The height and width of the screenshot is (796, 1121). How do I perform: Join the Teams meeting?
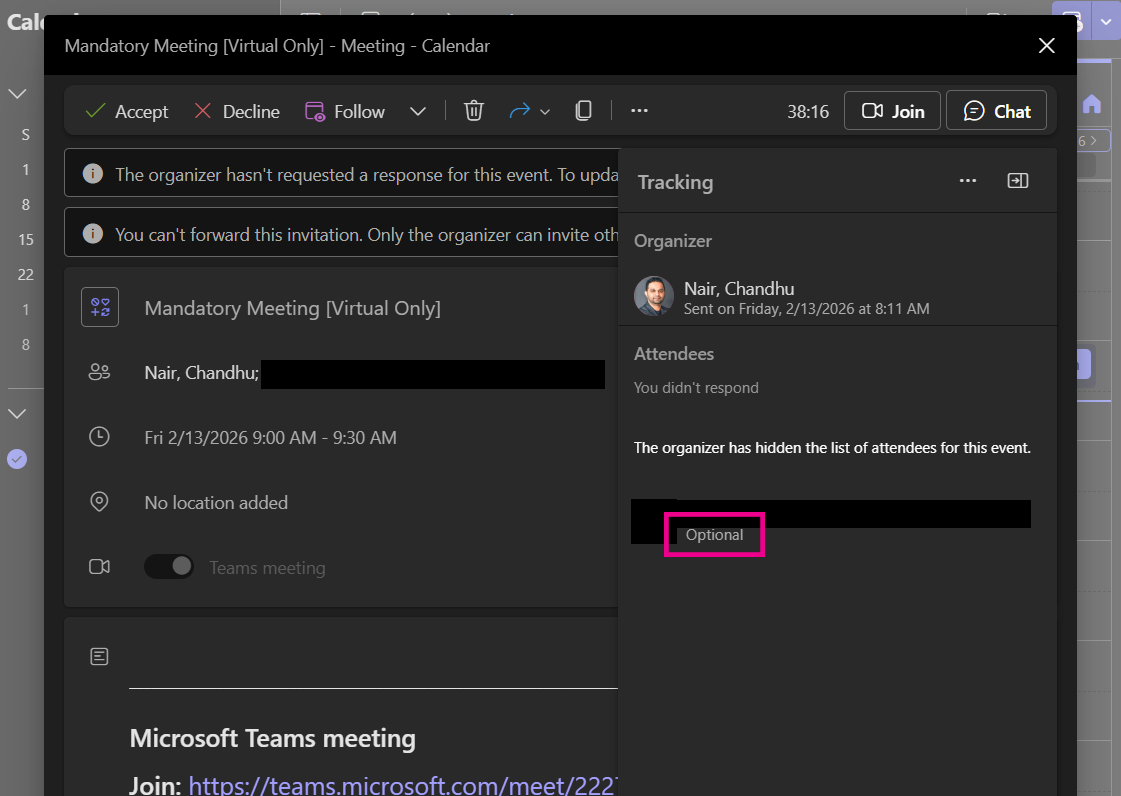pyautogui.click(x=892, y=111)
